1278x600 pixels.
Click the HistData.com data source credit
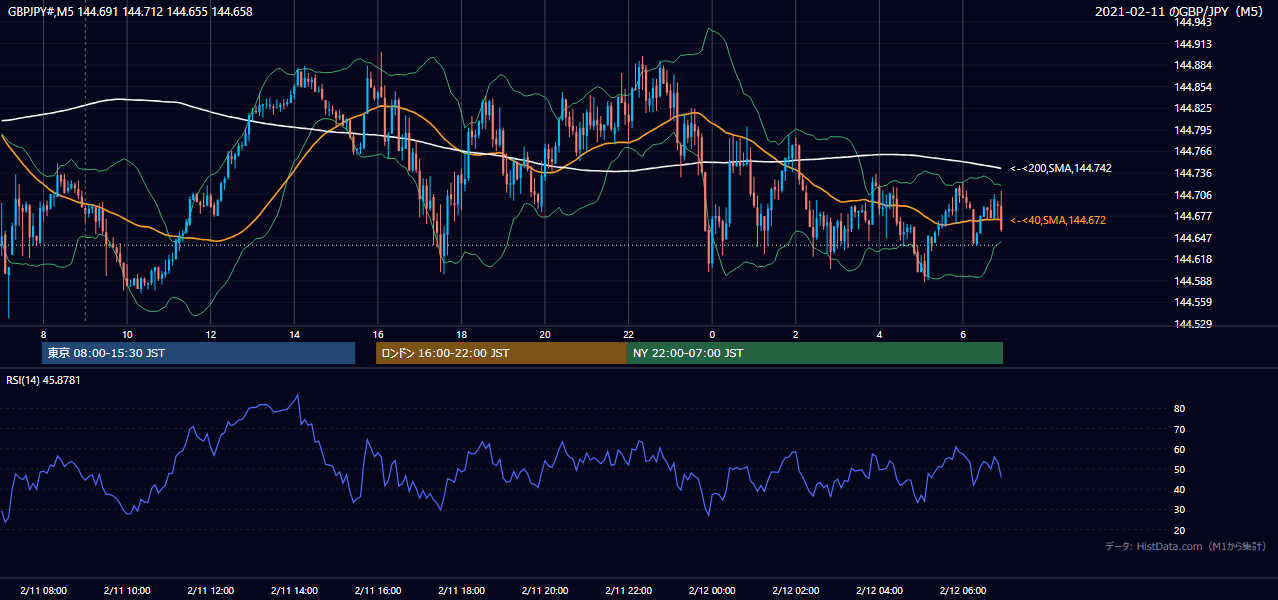[1186, 547]
